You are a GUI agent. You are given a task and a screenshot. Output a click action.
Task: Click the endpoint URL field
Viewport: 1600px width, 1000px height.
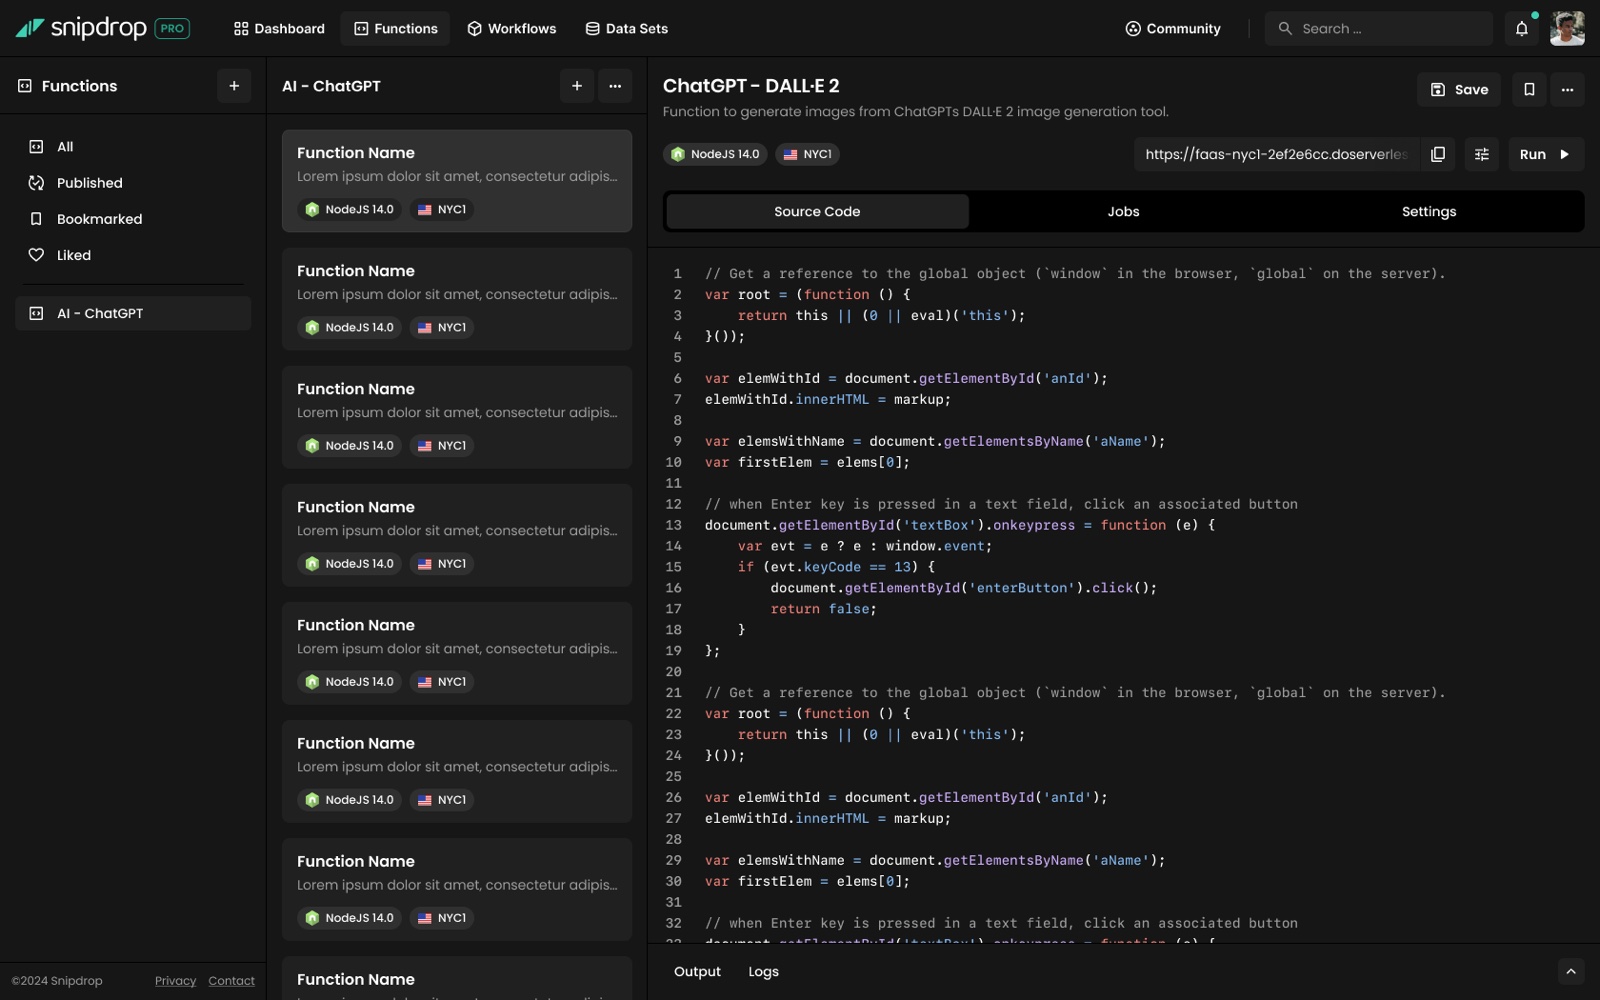[x=1276, y=154]
